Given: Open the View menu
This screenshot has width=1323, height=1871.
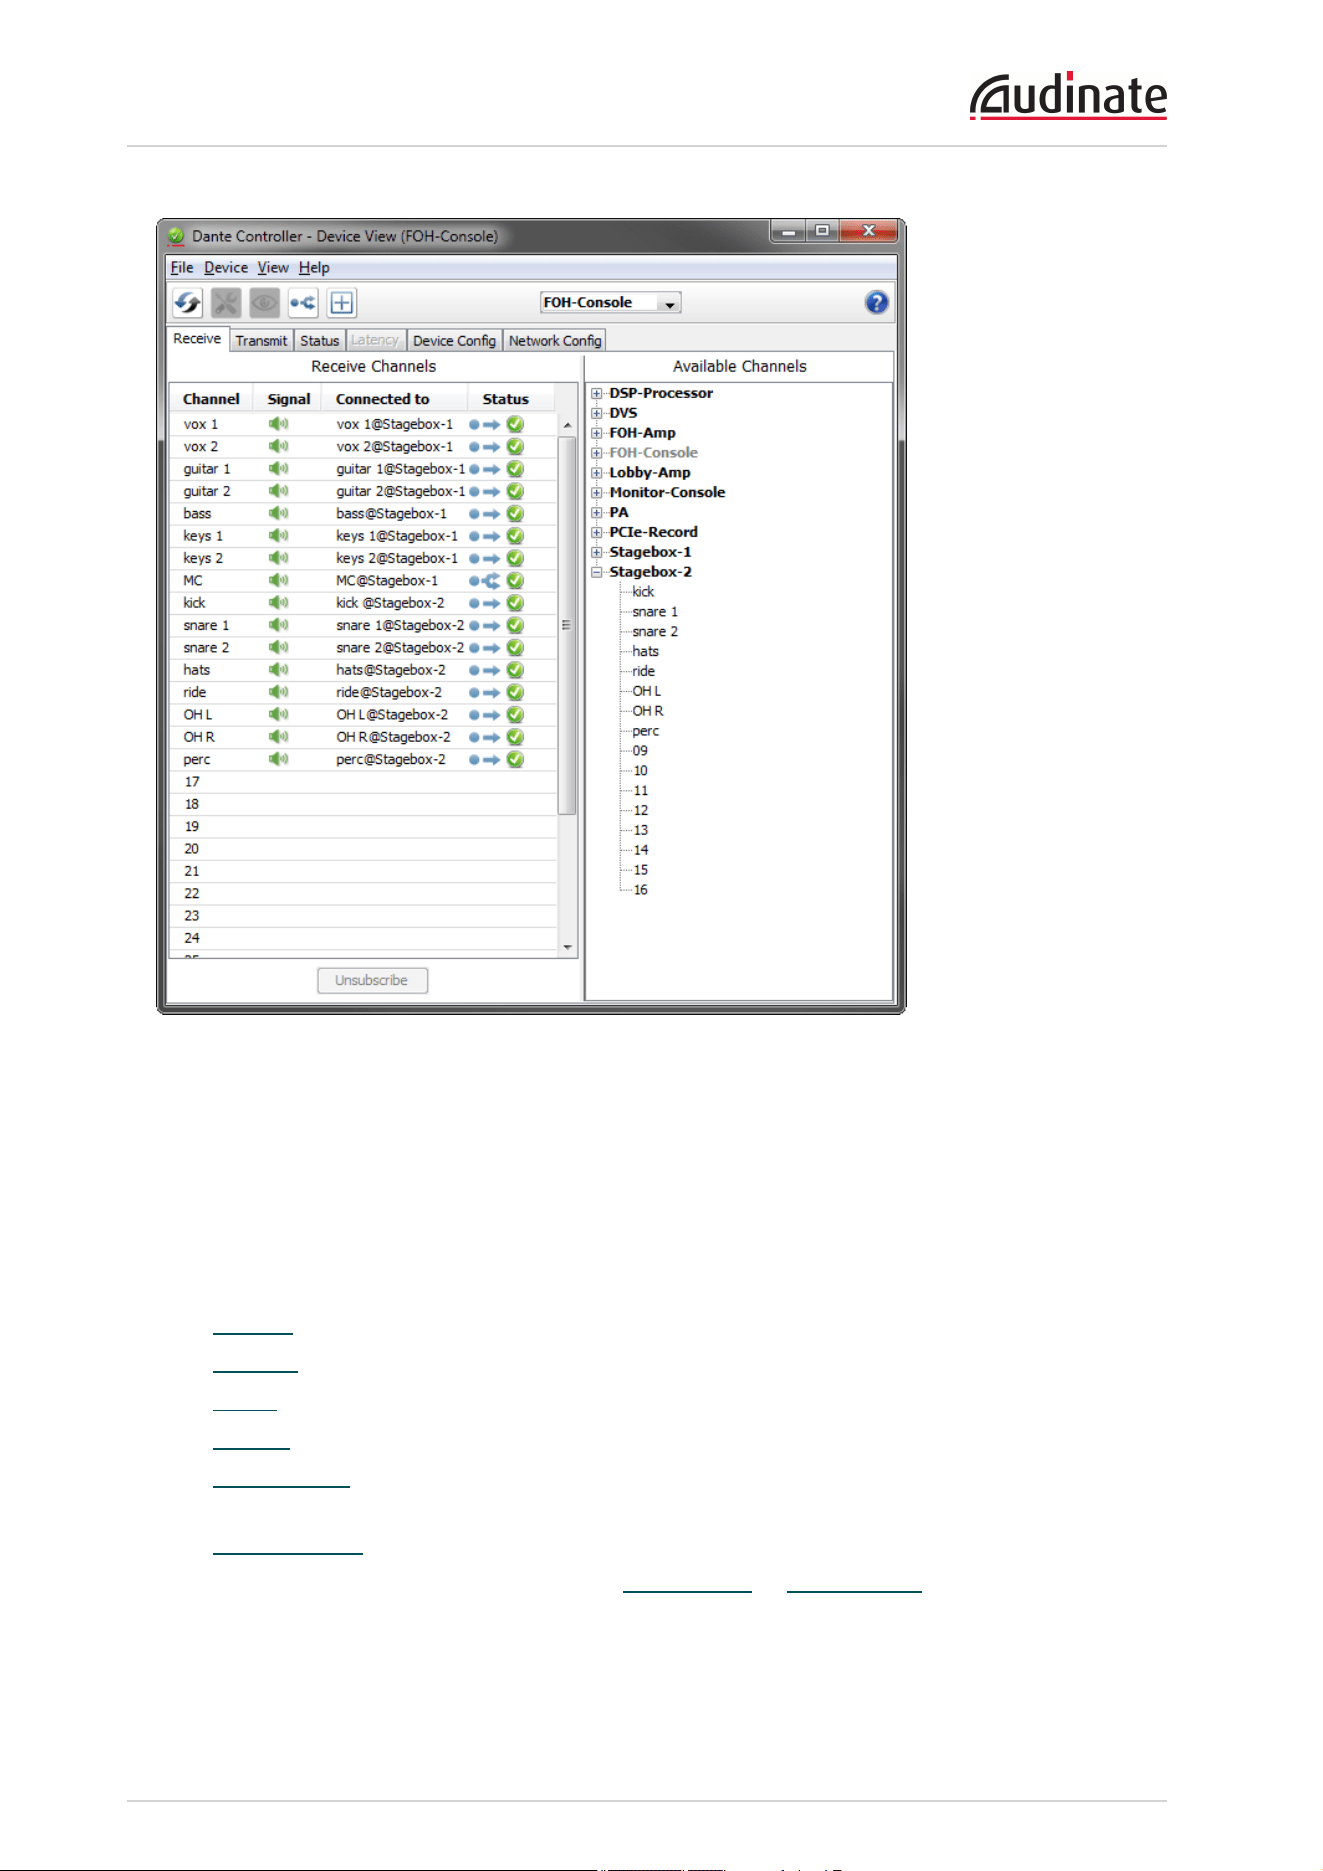Looking at the screenshot, I should (x=273, y=267).
